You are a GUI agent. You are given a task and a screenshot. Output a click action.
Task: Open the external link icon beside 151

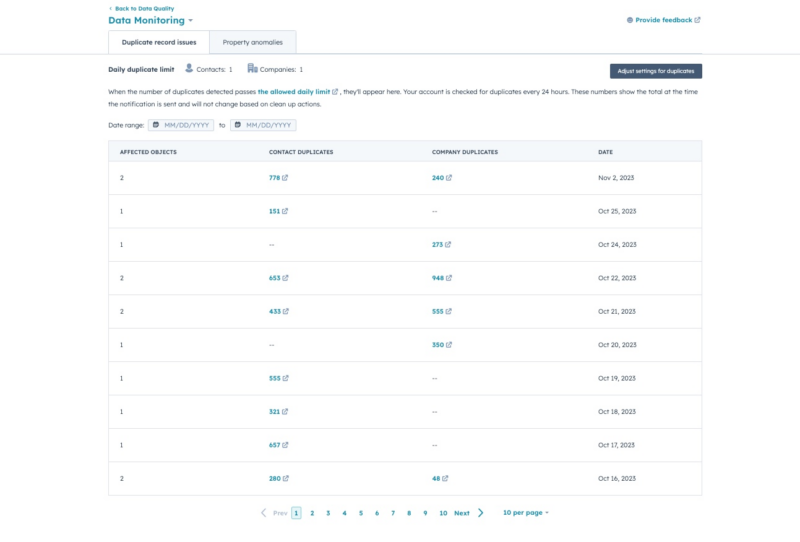tap(285, 211)
